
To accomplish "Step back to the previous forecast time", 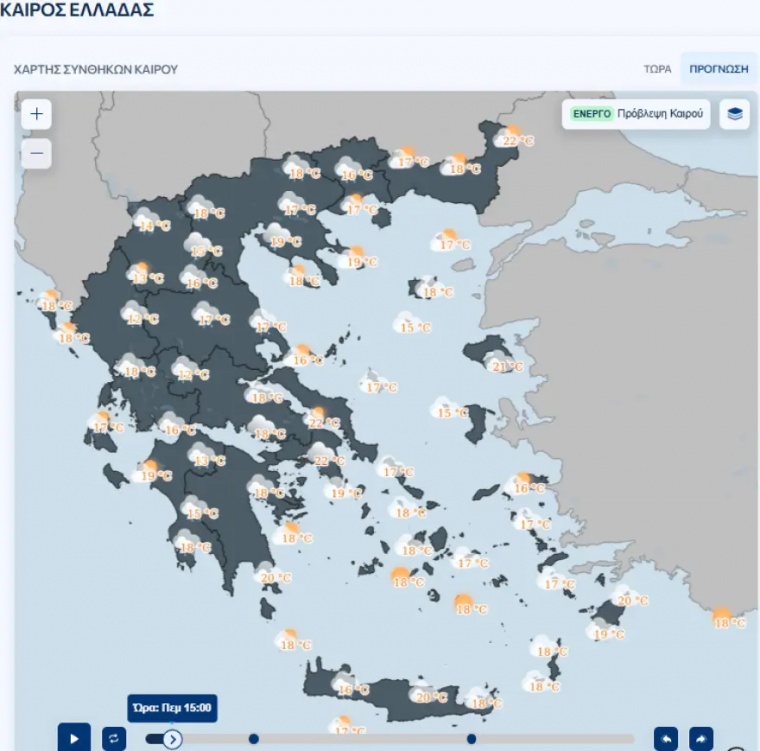I will click(x=666, y=738).
